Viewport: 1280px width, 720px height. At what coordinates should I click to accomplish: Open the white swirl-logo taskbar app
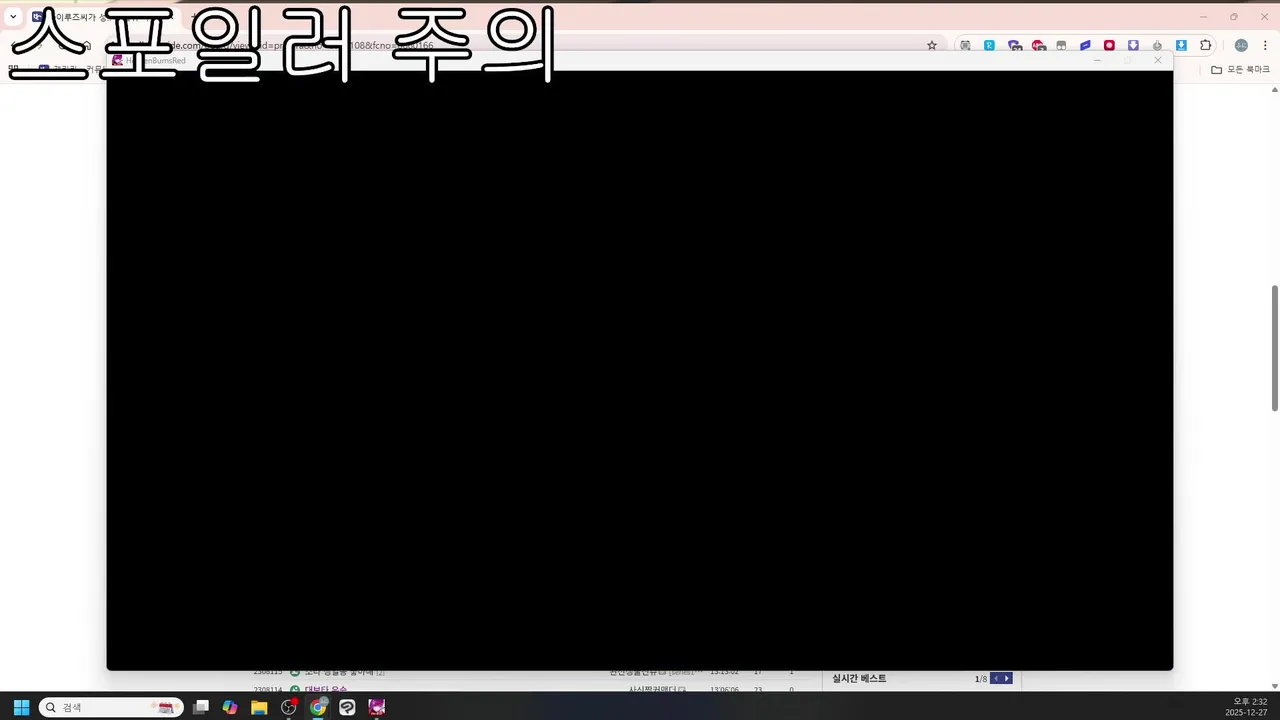click(347, 707)
